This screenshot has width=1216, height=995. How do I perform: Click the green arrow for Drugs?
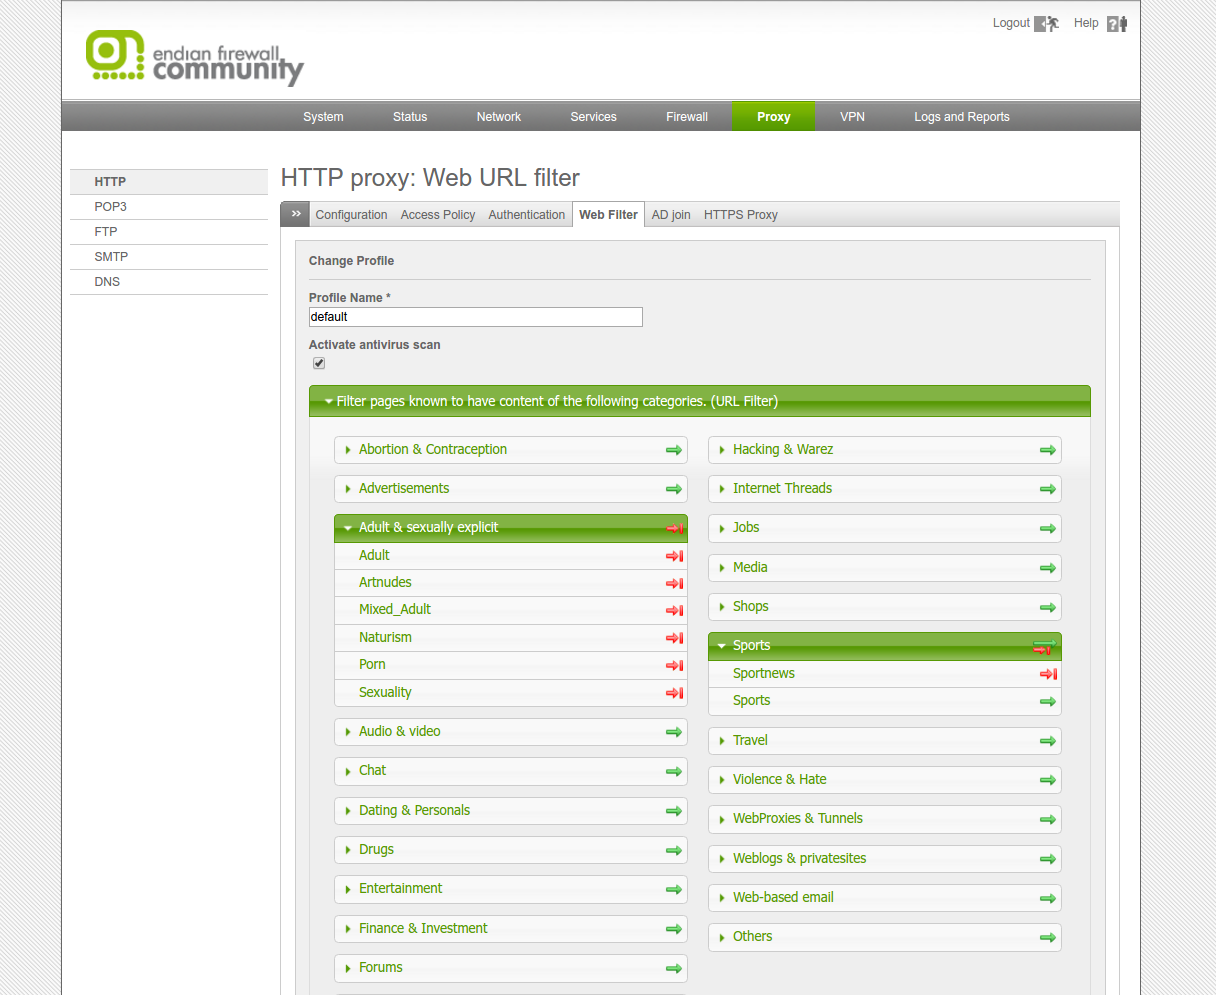click(x=674, y=850)
